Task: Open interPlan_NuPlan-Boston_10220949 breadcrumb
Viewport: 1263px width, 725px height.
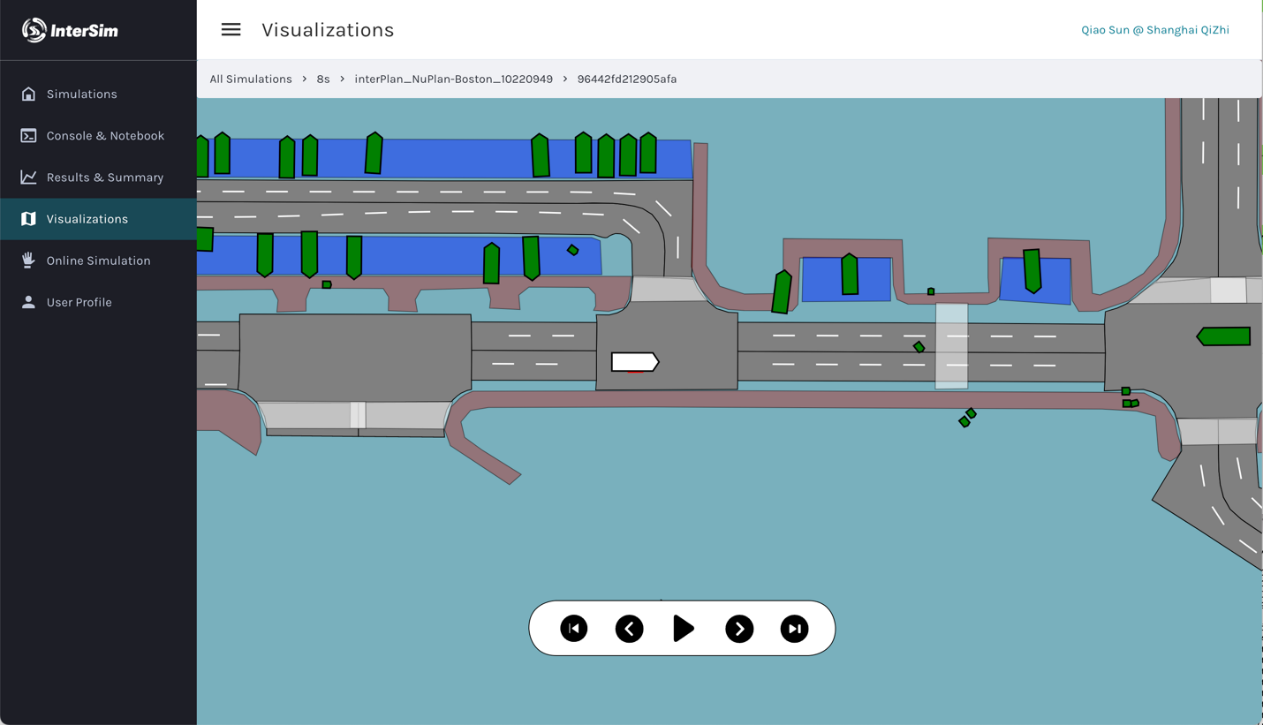Action: click(x=453, y=79)
